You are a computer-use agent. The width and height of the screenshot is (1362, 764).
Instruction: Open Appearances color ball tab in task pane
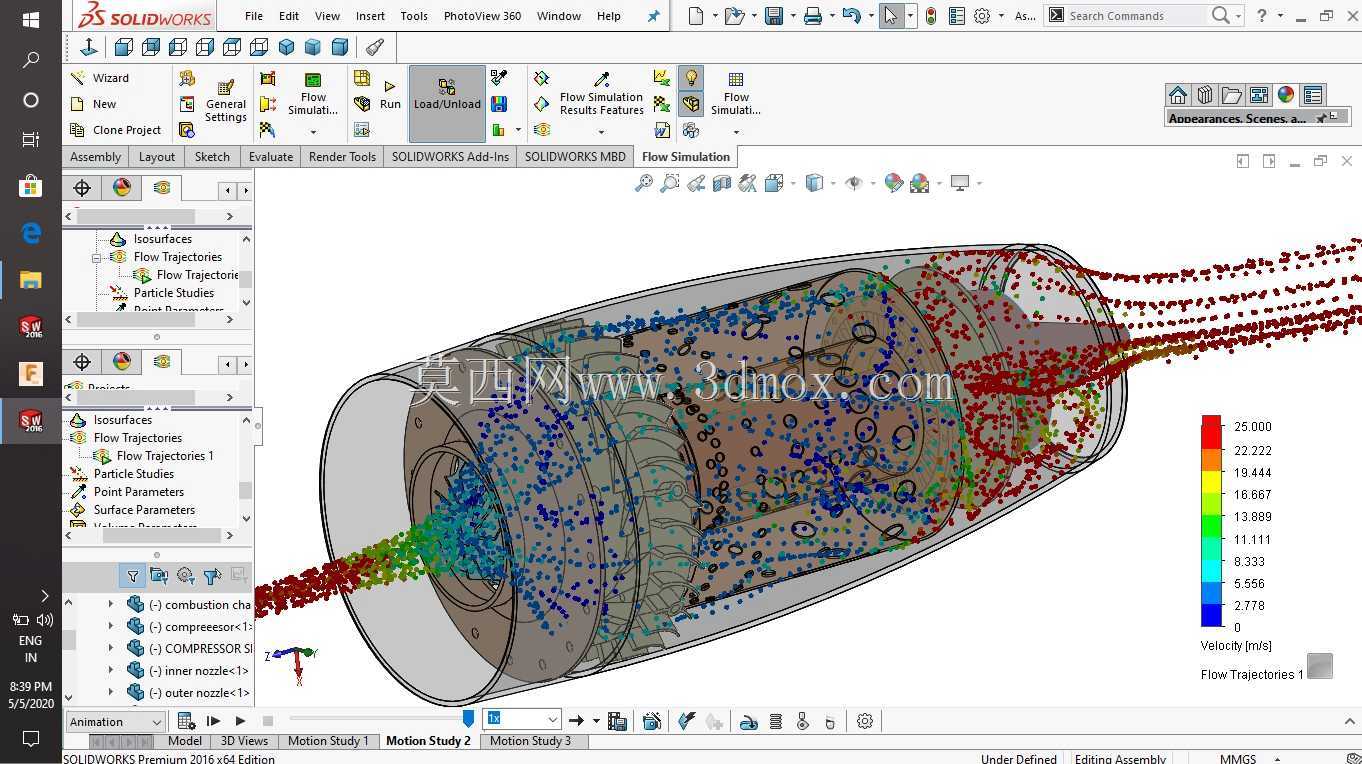pyautogui.click(x=1286, y=95)
